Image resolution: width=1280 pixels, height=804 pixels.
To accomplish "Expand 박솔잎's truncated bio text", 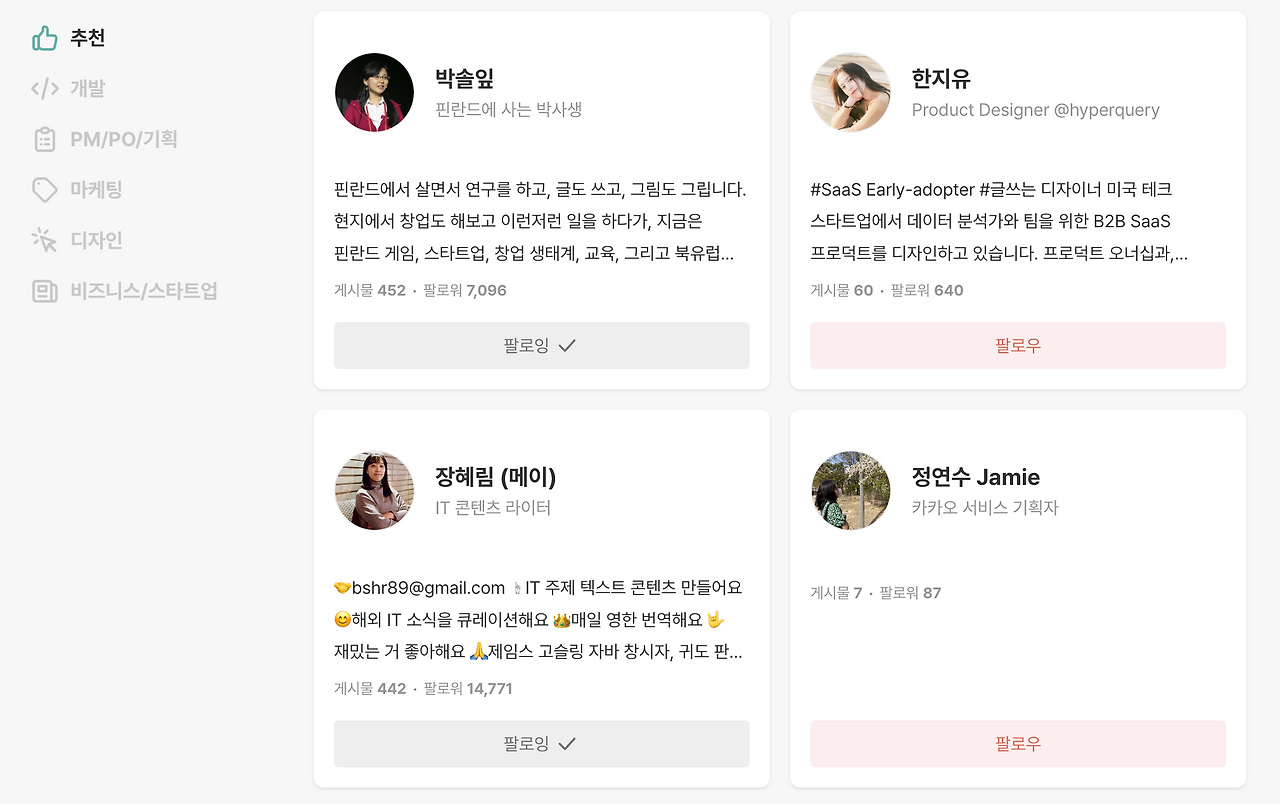I will [541, 221].
